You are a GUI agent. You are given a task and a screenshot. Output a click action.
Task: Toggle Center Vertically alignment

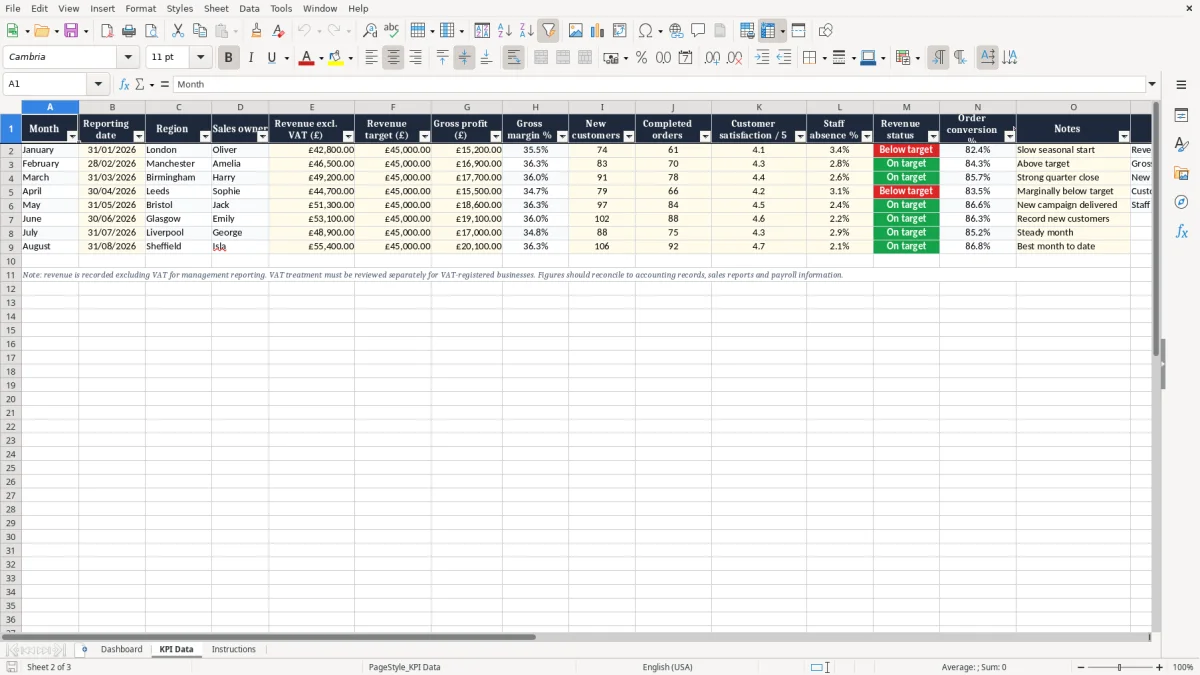[464, 58]
